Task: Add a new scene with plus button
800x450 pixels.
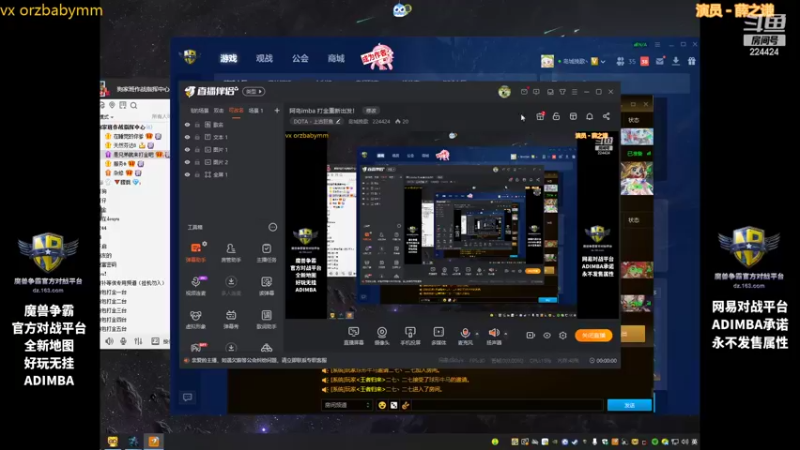Action: (277, 110)
